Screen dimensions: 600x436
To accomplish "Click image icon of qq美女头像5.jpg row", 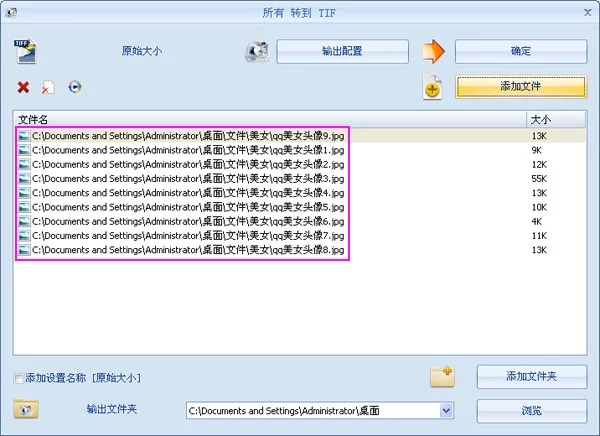I will pos(24,207).
